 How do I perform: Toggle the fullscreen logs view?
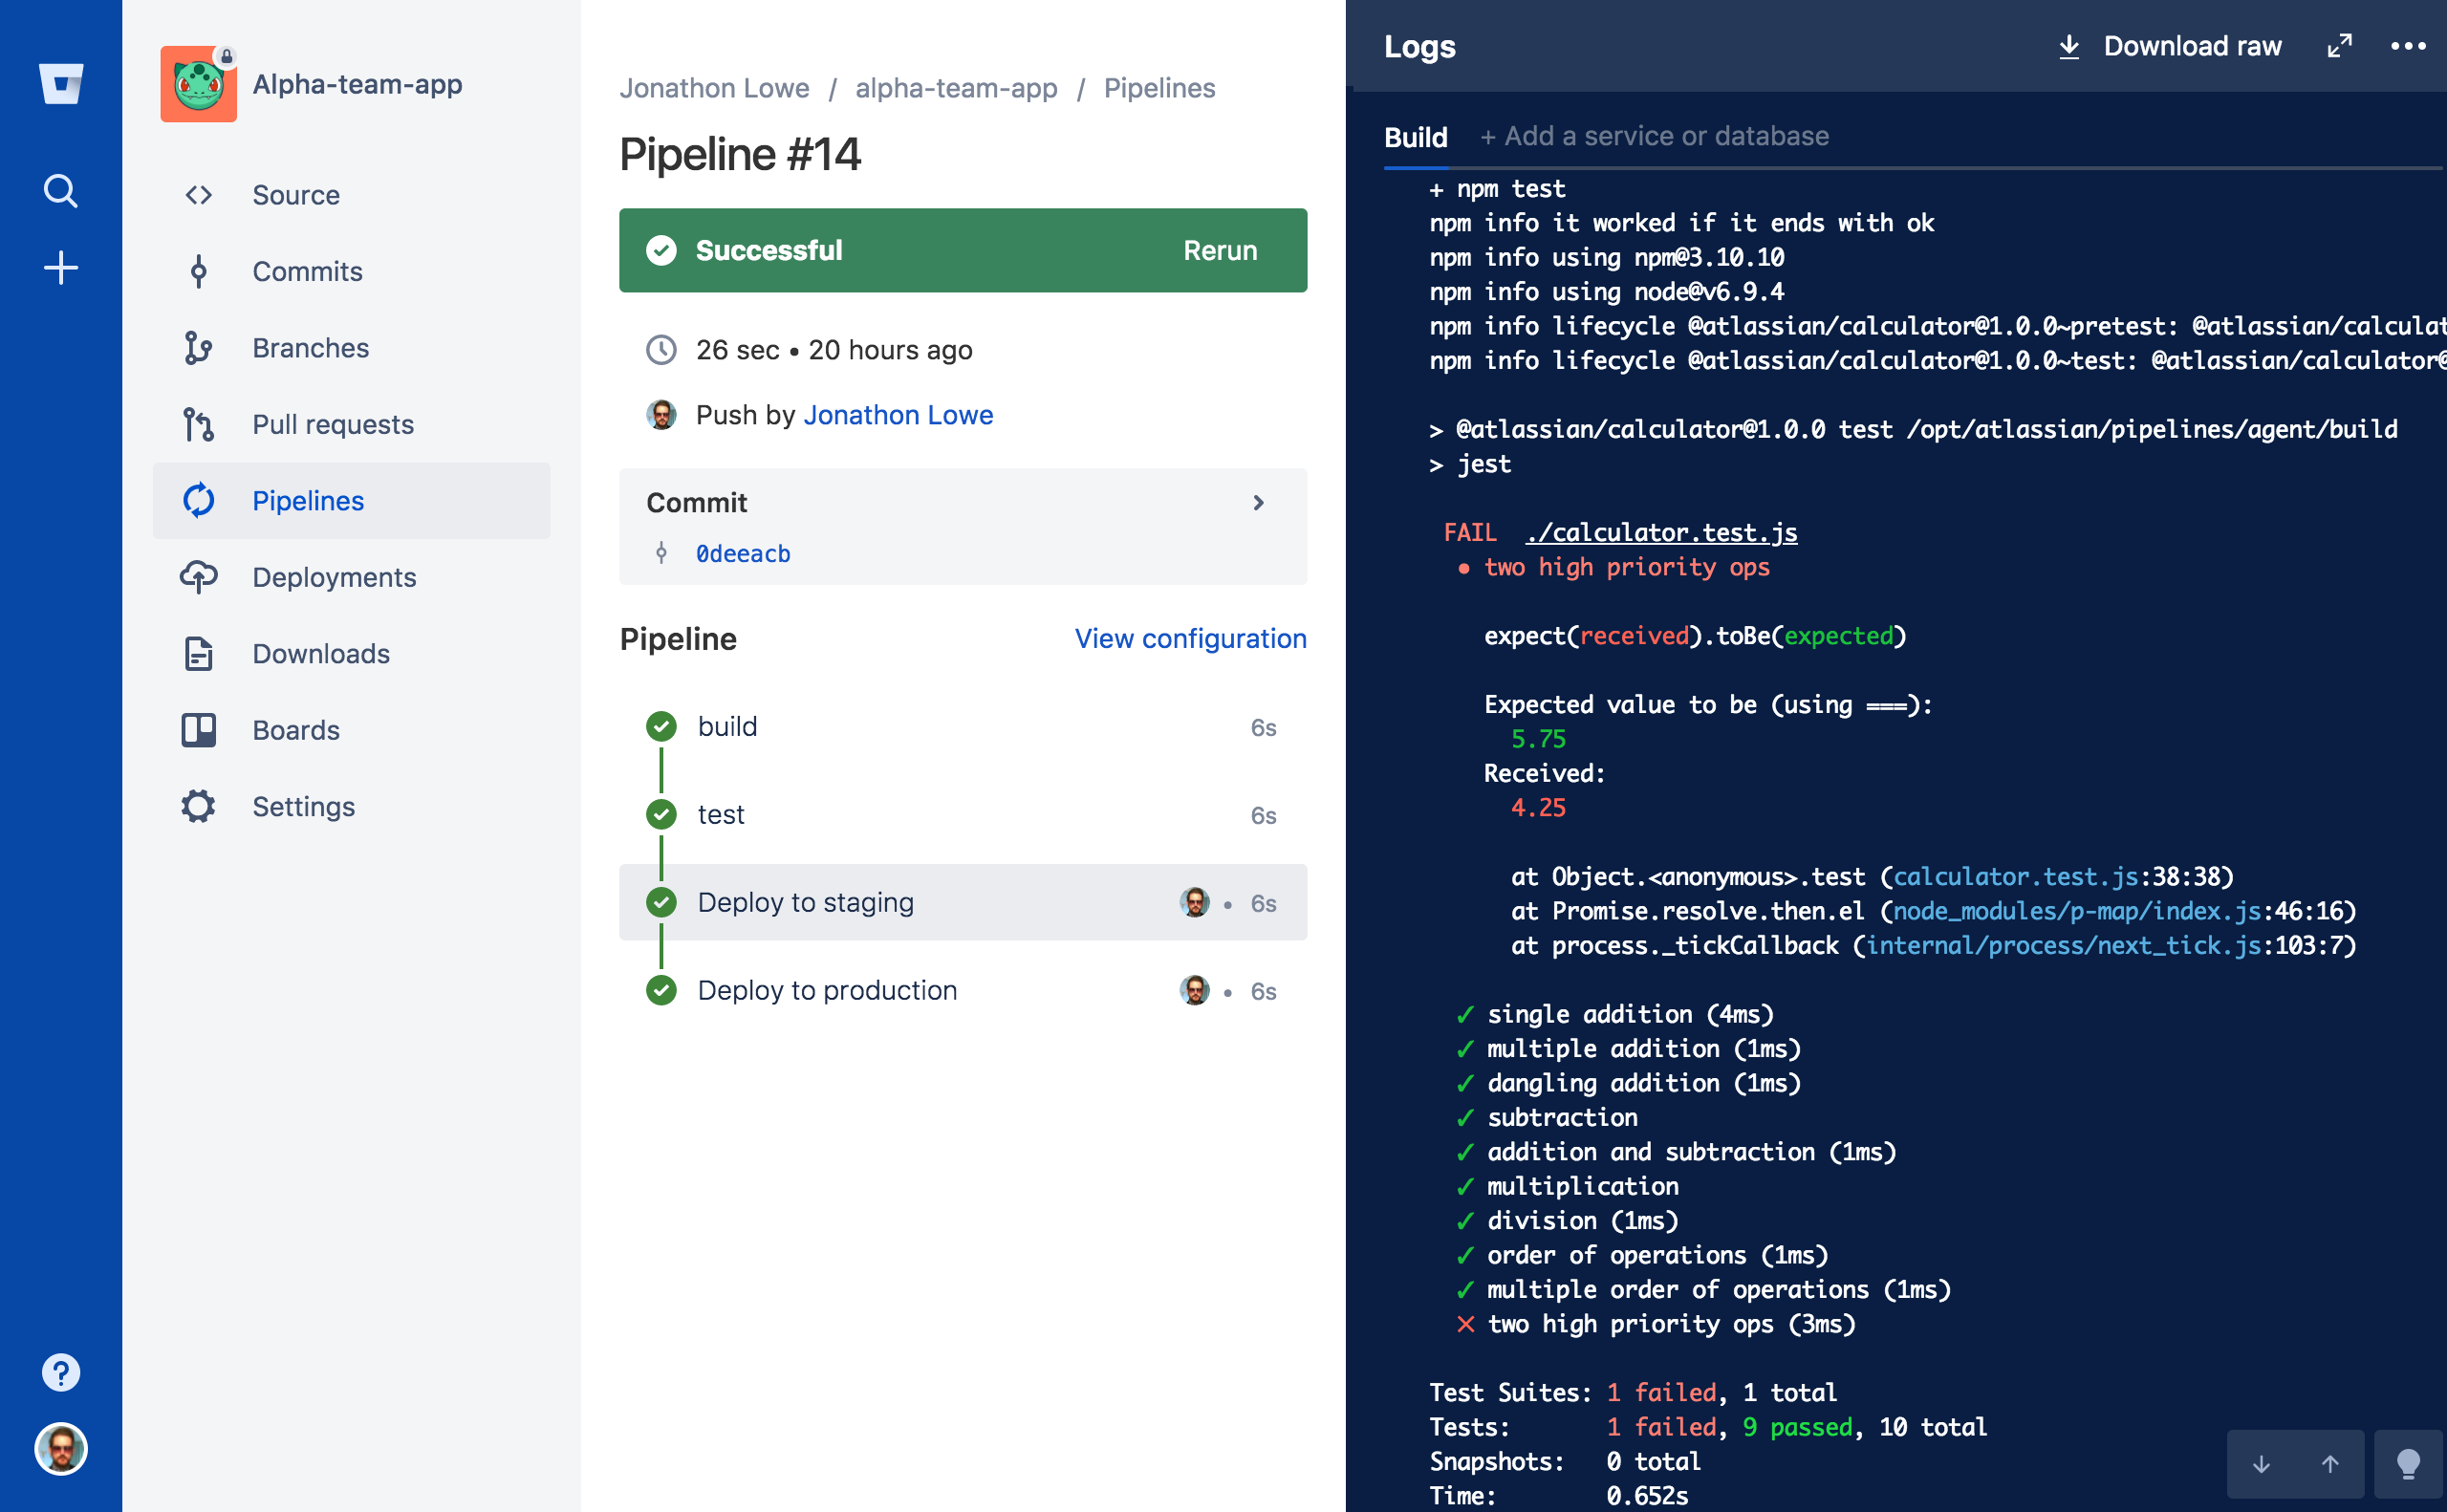point(2340,47)
